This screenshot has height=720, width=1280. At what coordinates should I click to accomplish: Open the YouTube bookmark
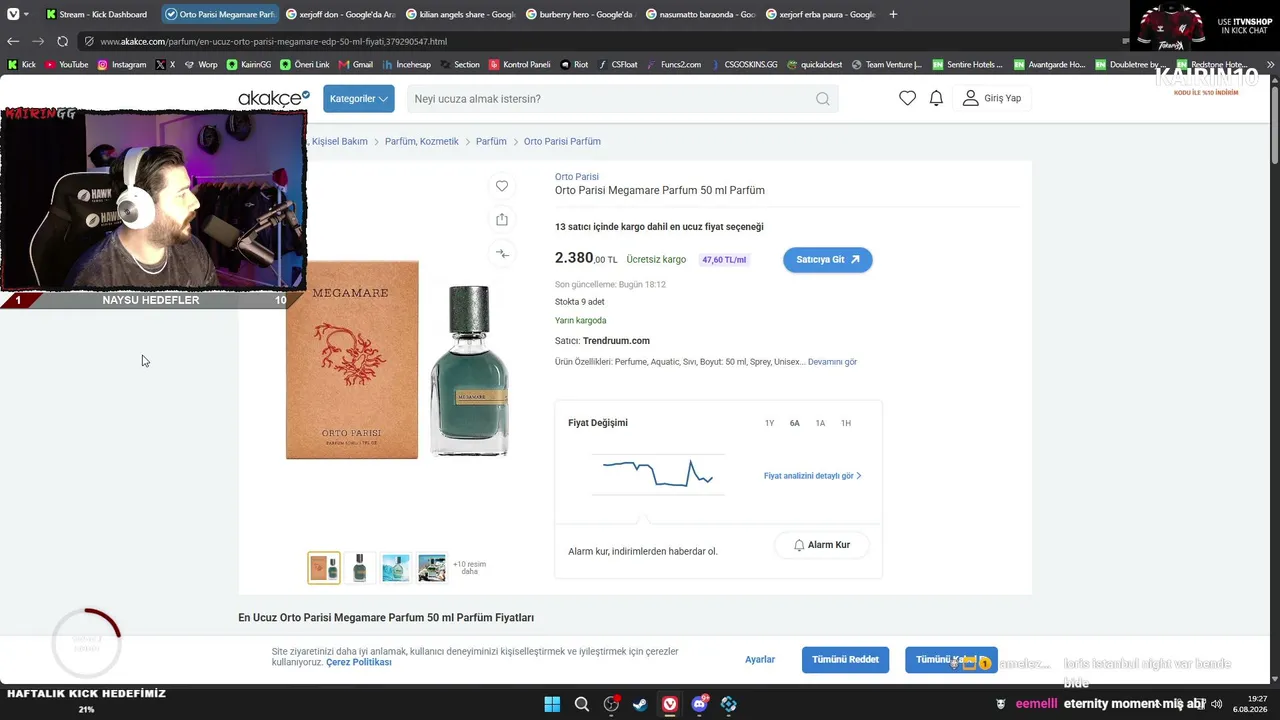click(x=66, y=65)
